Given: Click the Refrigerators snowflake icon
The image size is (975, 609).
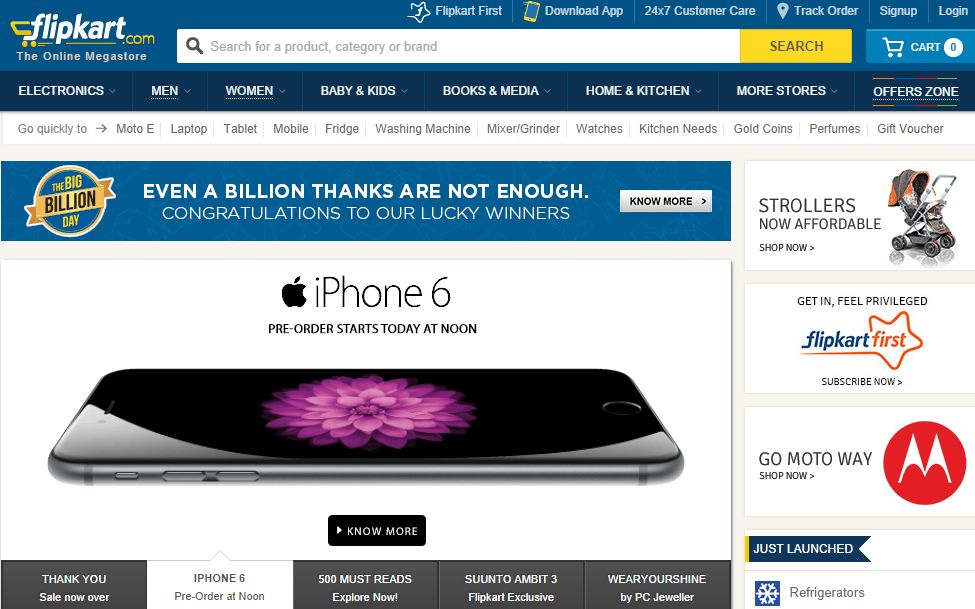Looking at the screenshot, I should tap(767, 593).
